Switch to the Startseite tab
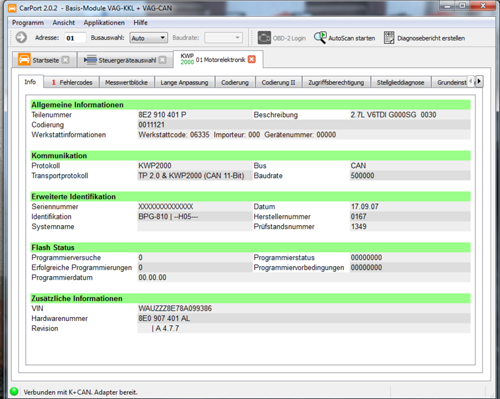 (44, 60)
